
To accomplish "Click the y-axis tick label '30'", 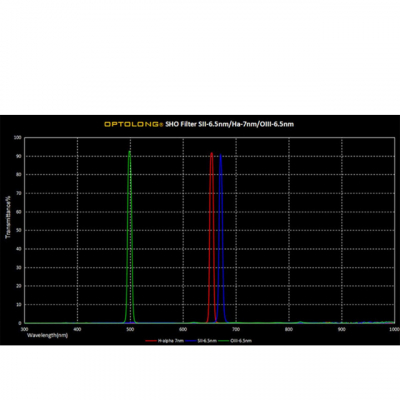I will tap(19, 268).
